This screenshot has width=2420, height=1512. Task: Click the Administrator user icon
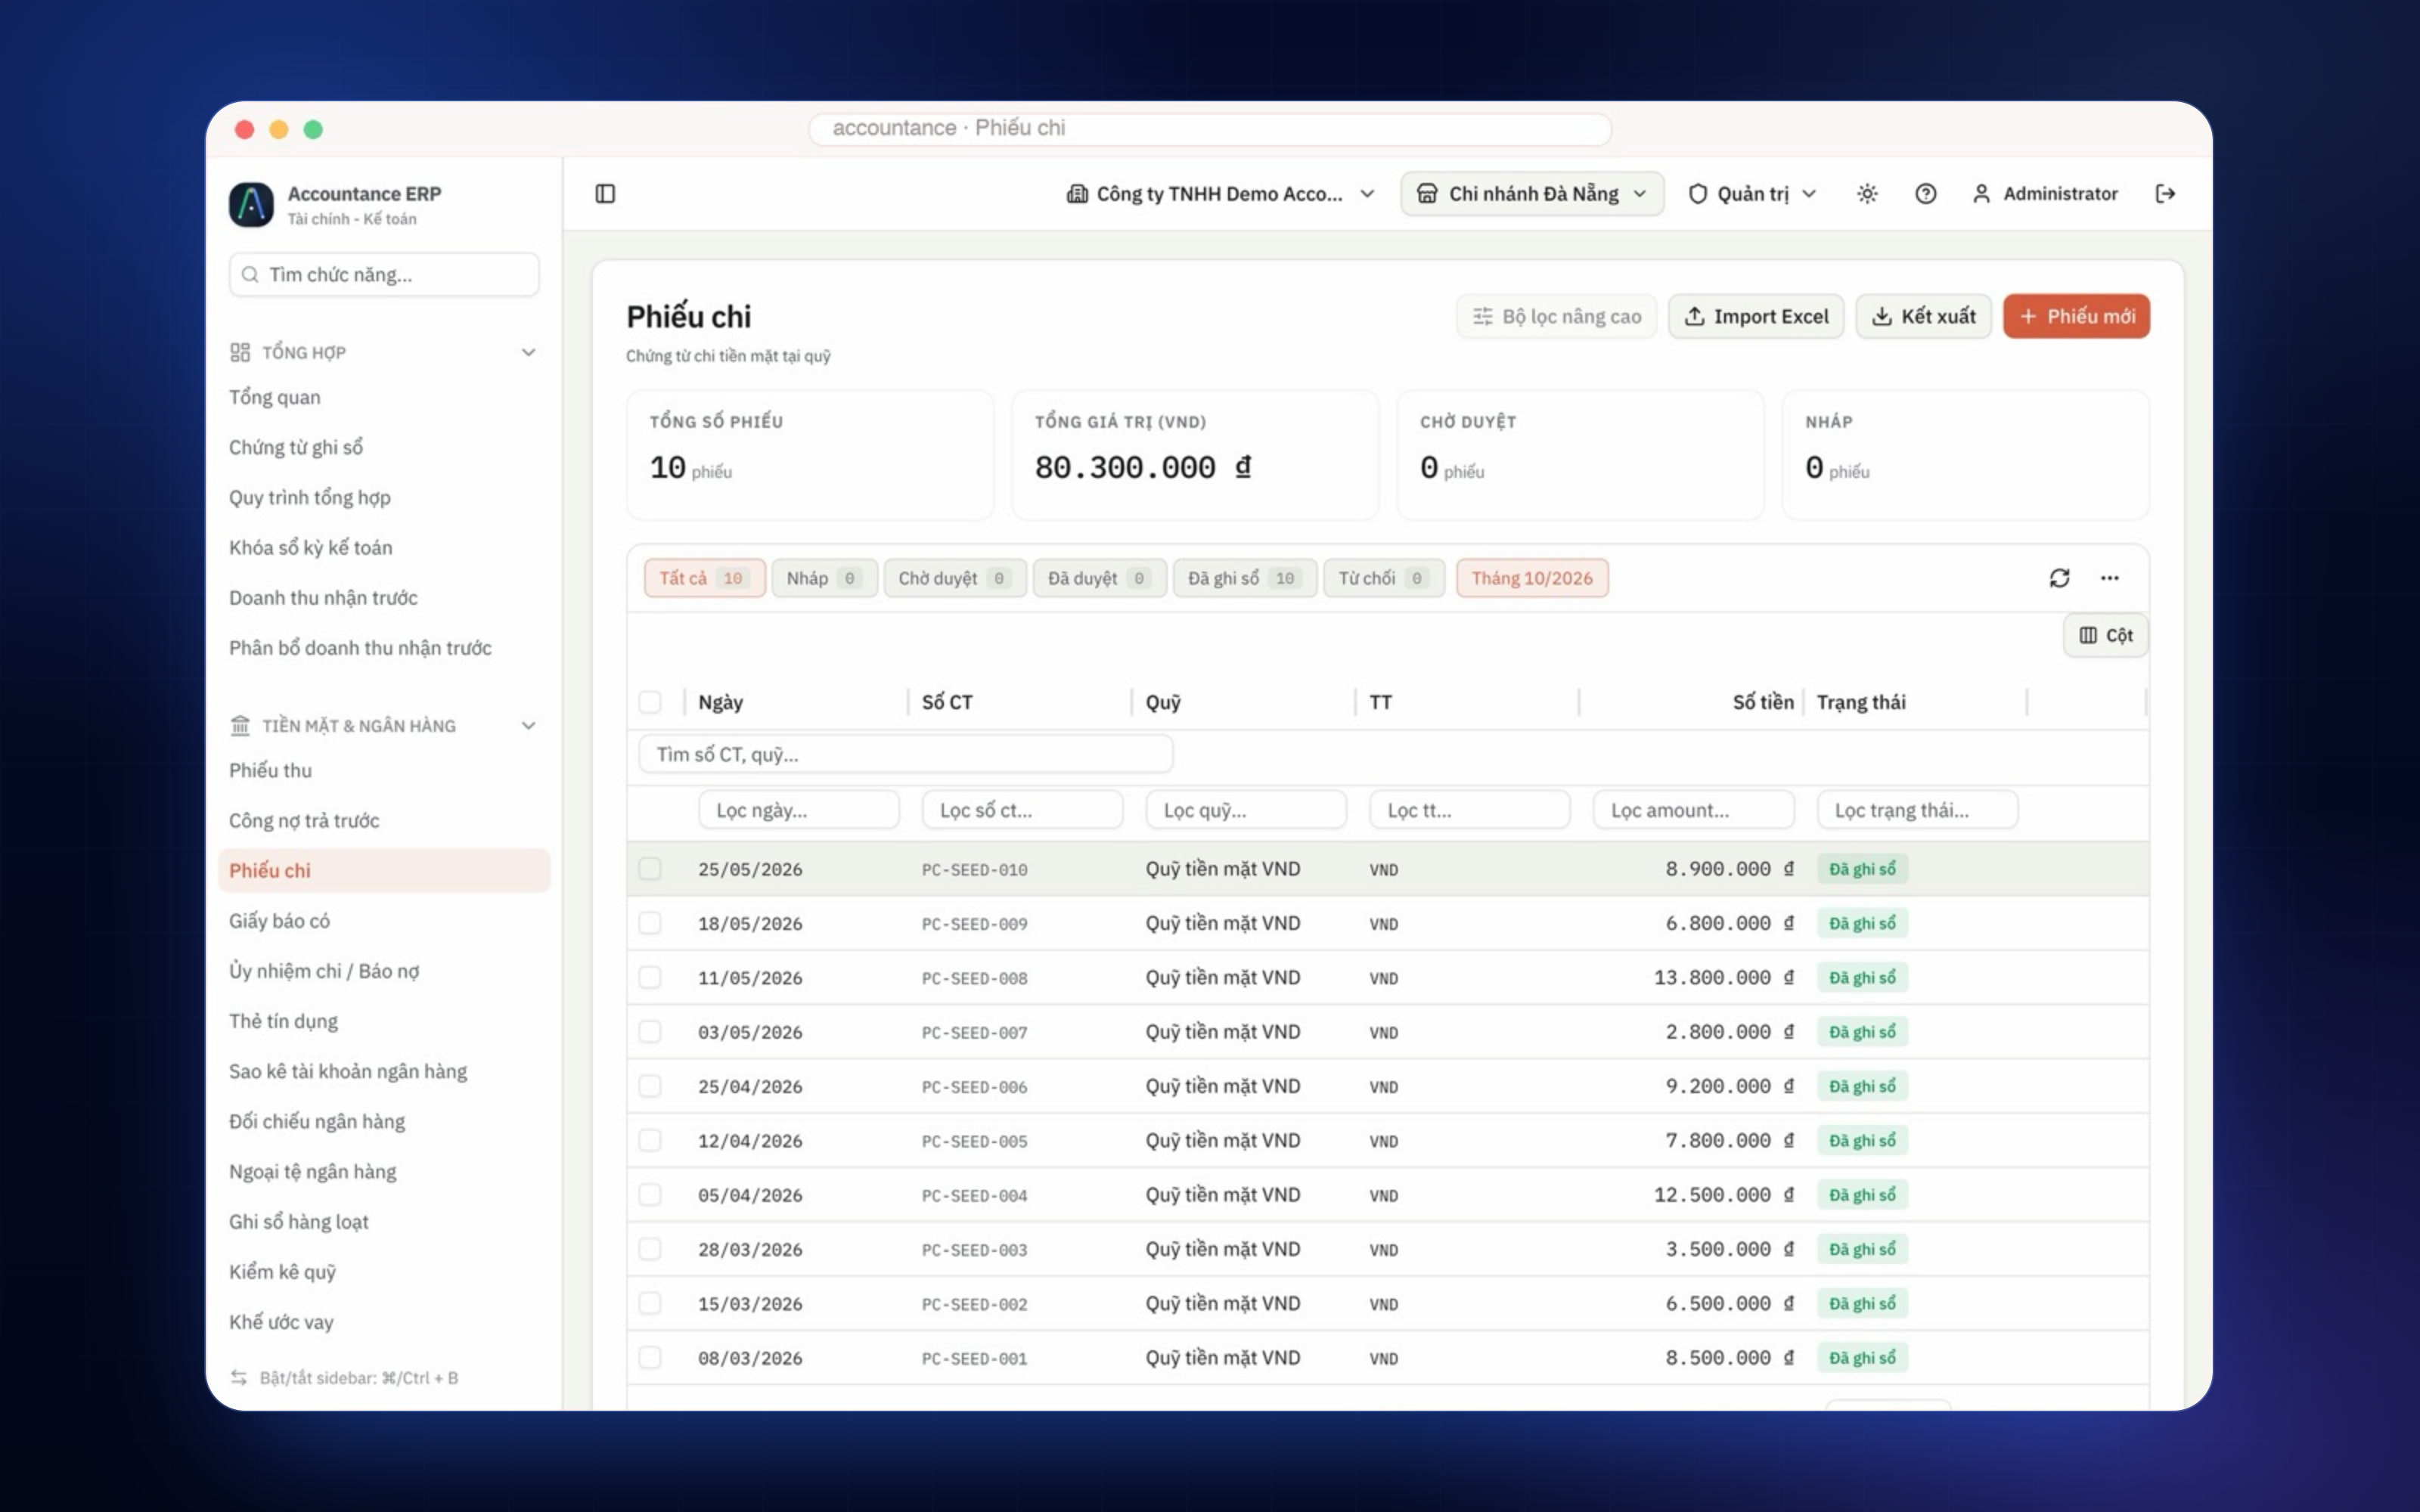click(x=1980, y=193)
